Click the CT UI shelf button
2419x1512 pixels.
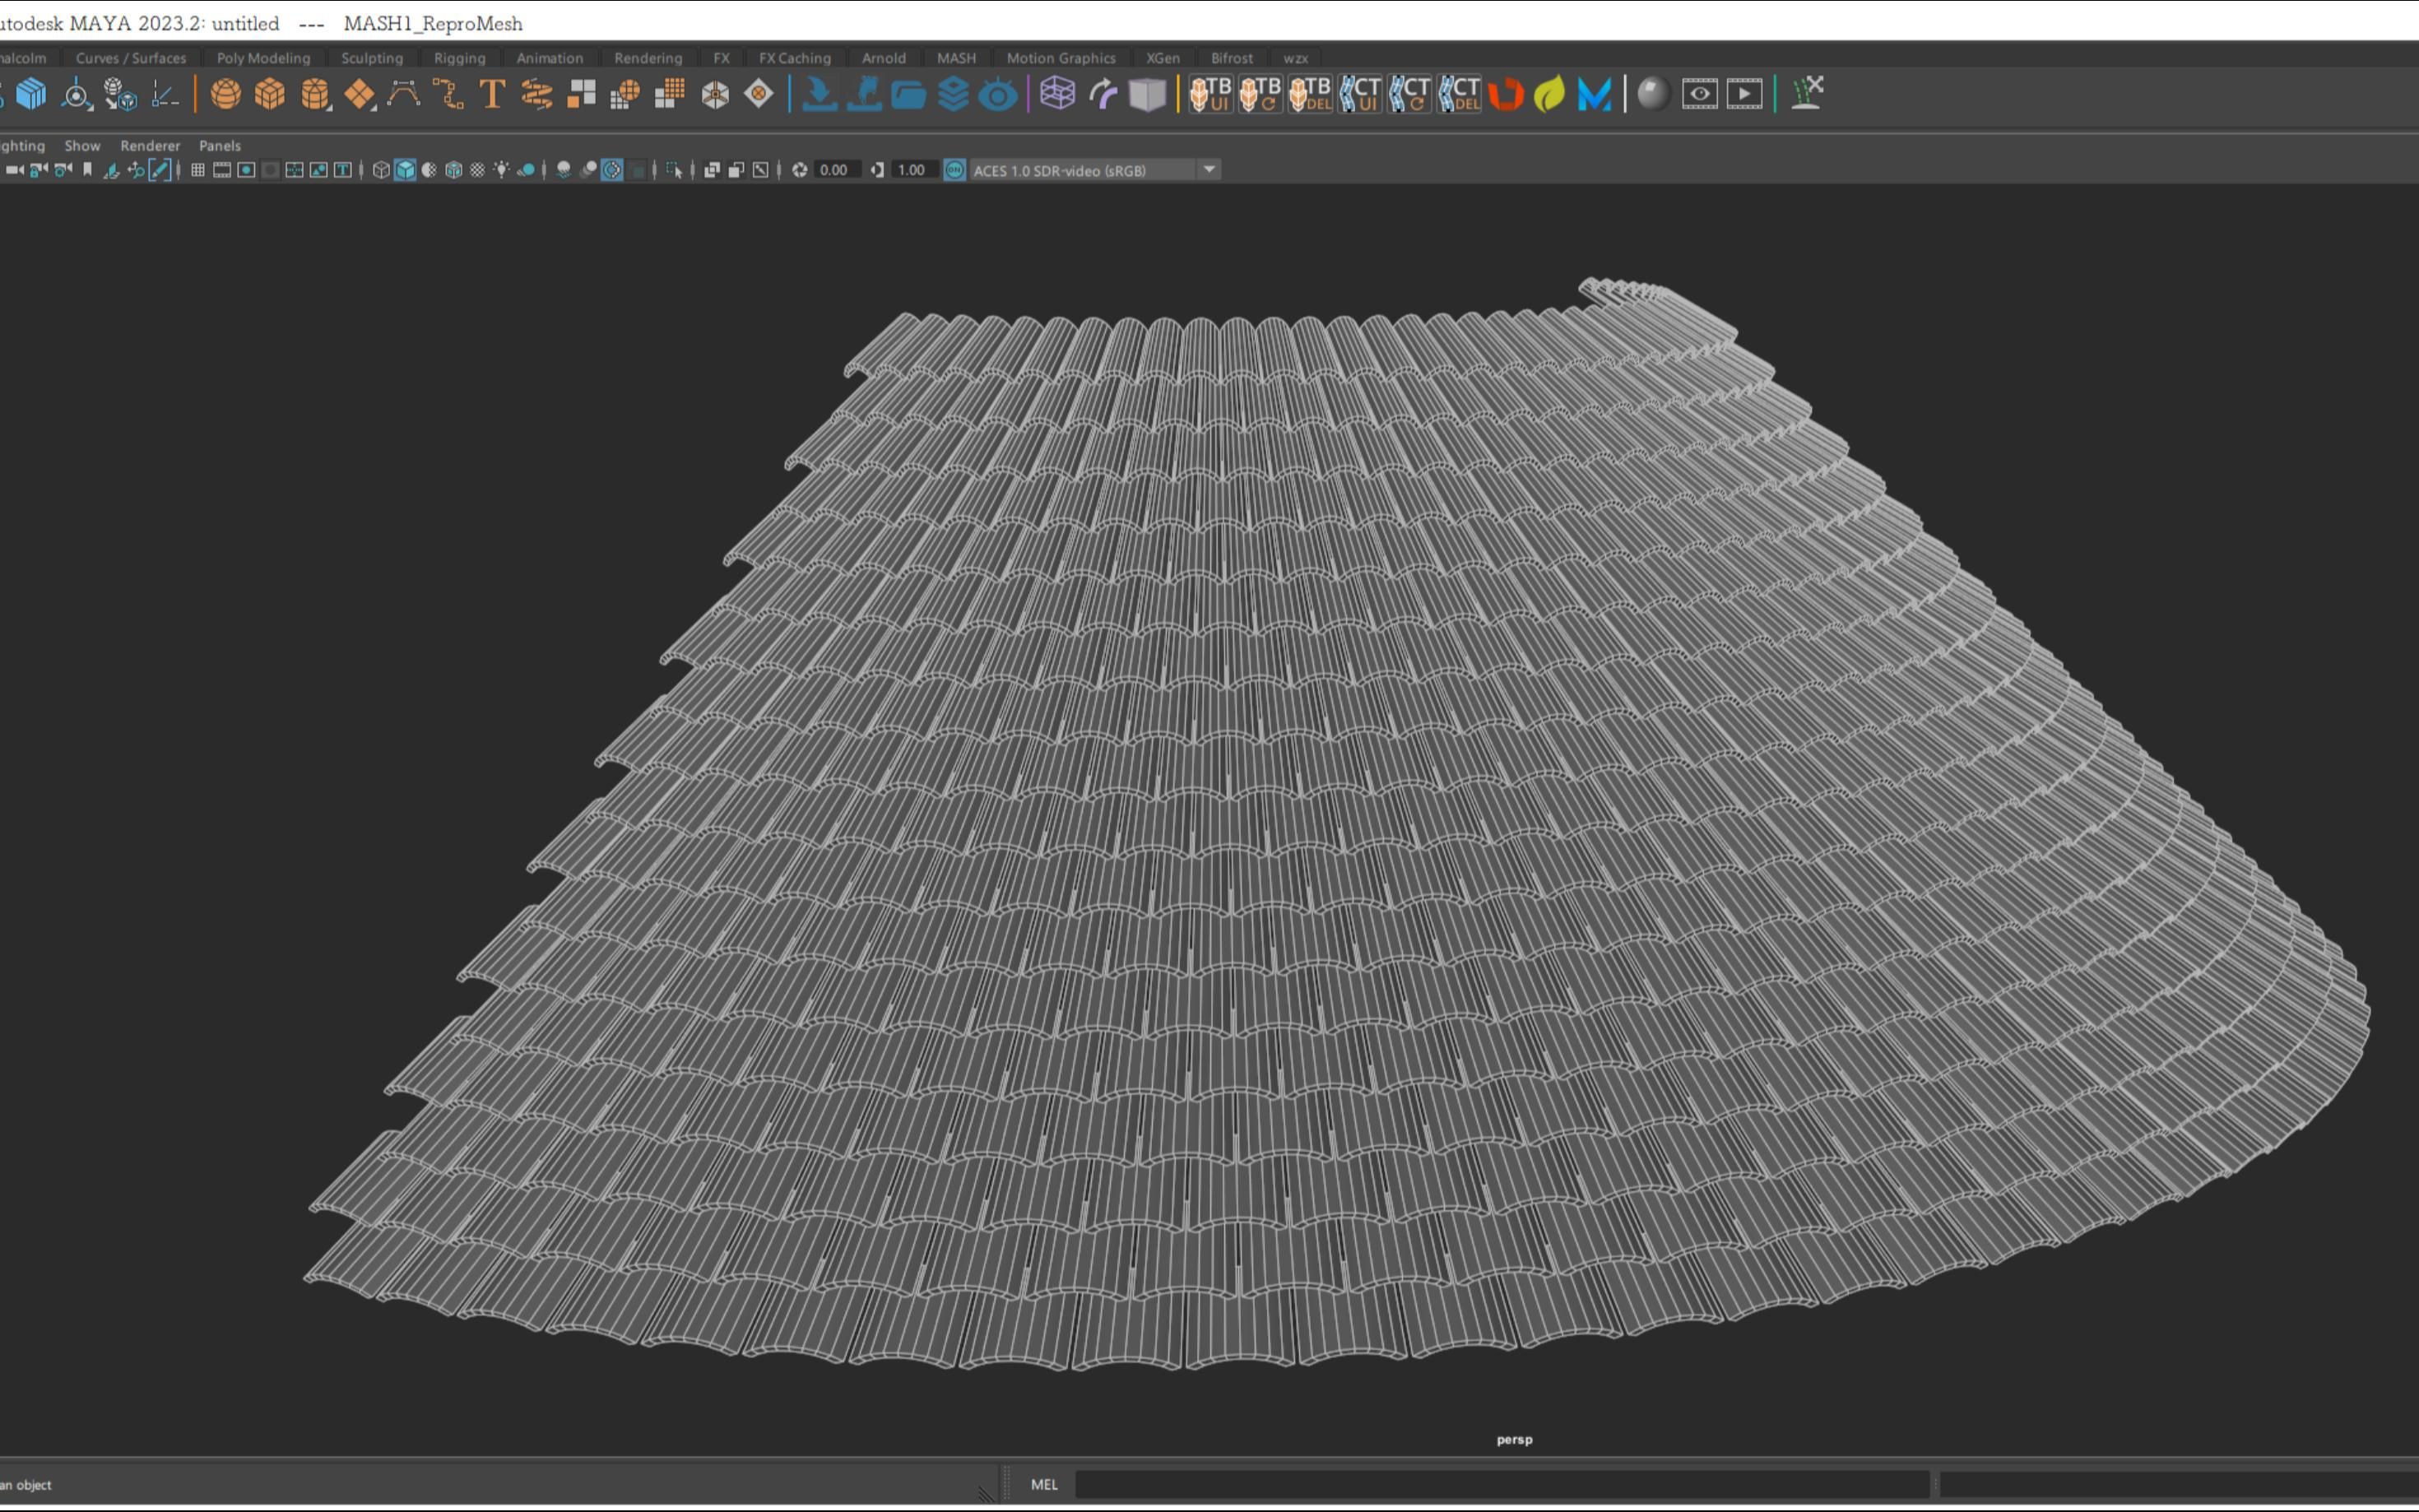tap(1360, 94)
